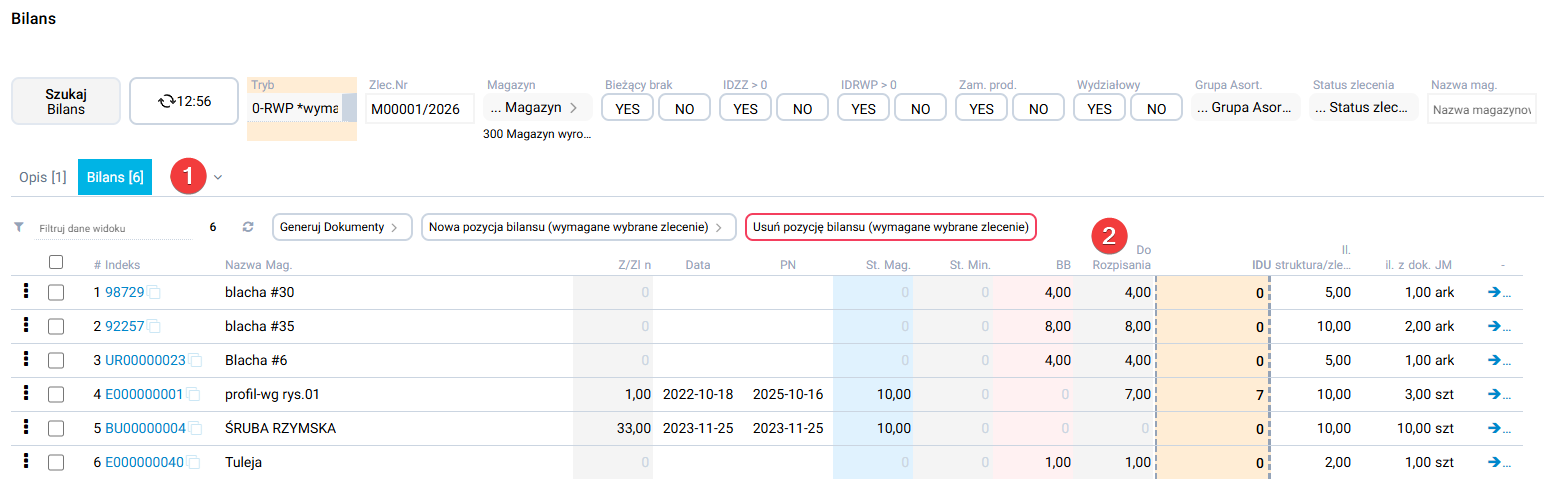Screen dimensions: 1544x488
Task: Expand the chevron next to Bilans tab
Action: pyautogui.click(x=218, y=177)
